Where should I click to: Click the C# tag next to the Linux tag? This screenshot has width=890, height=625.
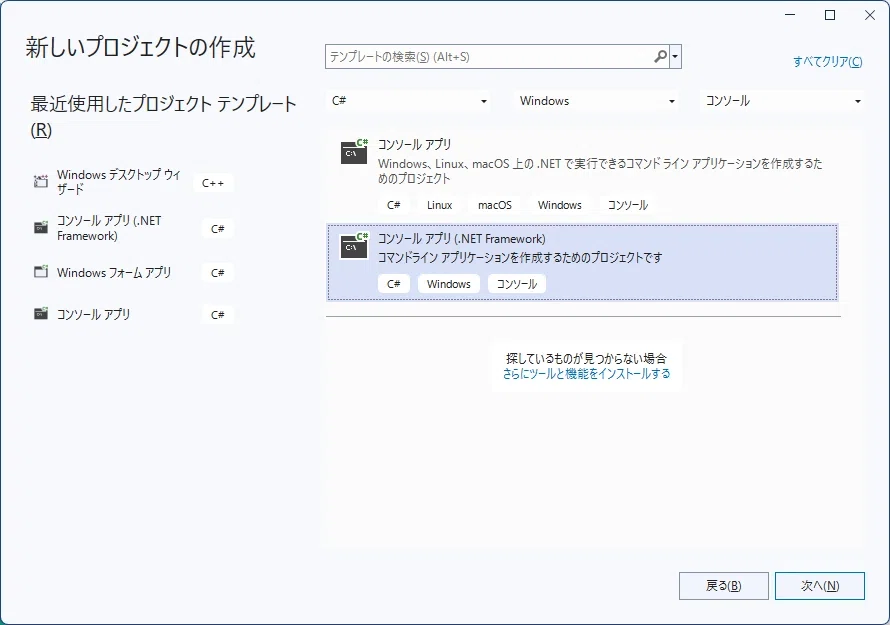393,205
